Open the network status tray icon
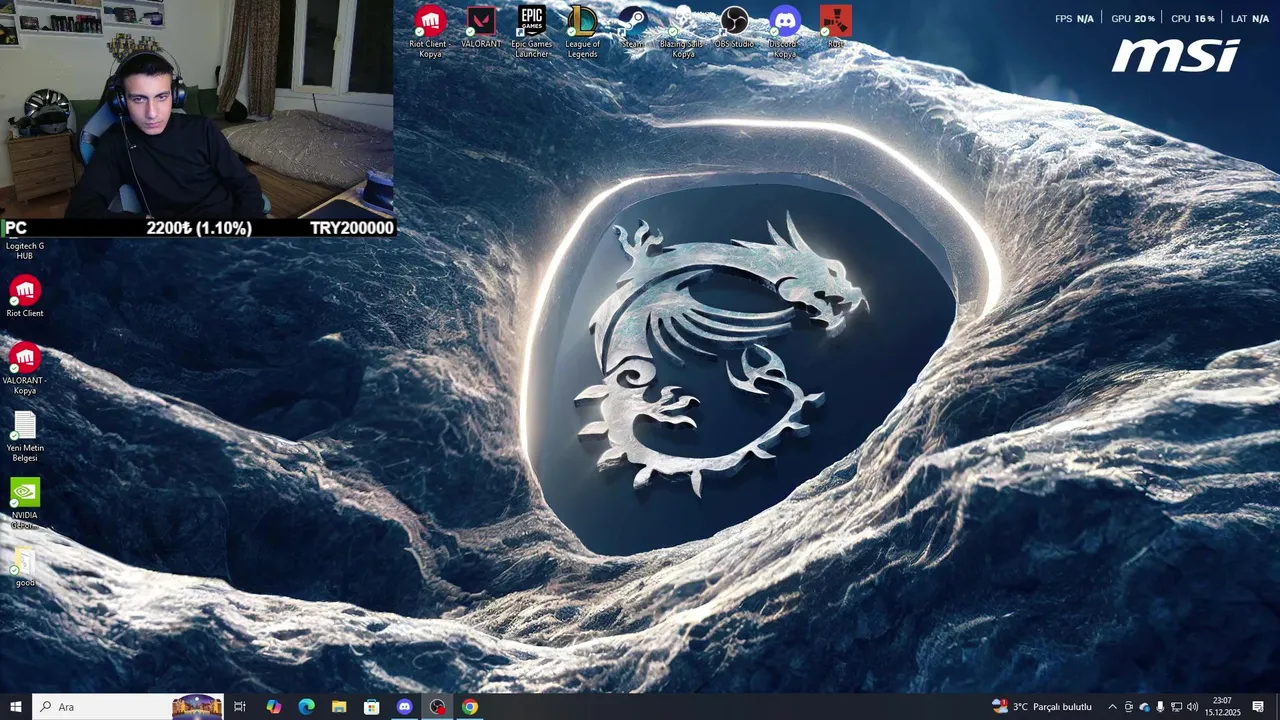This screenshot has height=720, width=1280. pyautogui.click(x=1176, y=707)
